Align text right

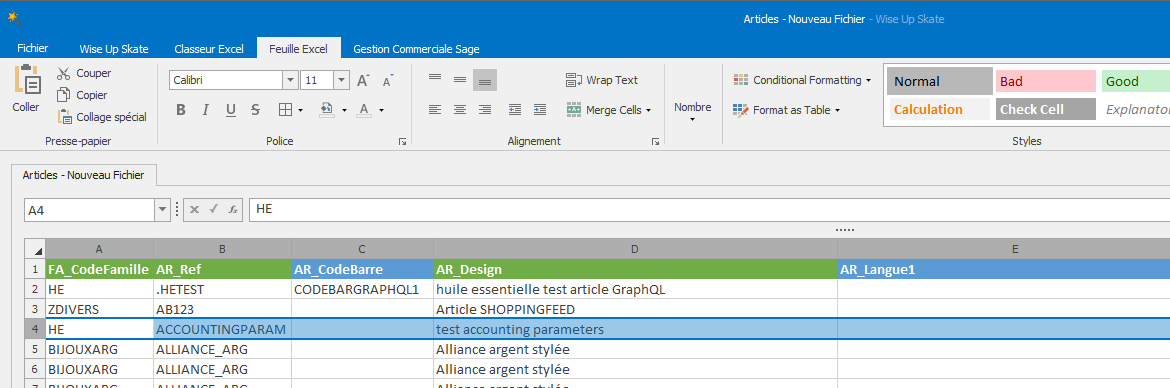pos(485,110)
